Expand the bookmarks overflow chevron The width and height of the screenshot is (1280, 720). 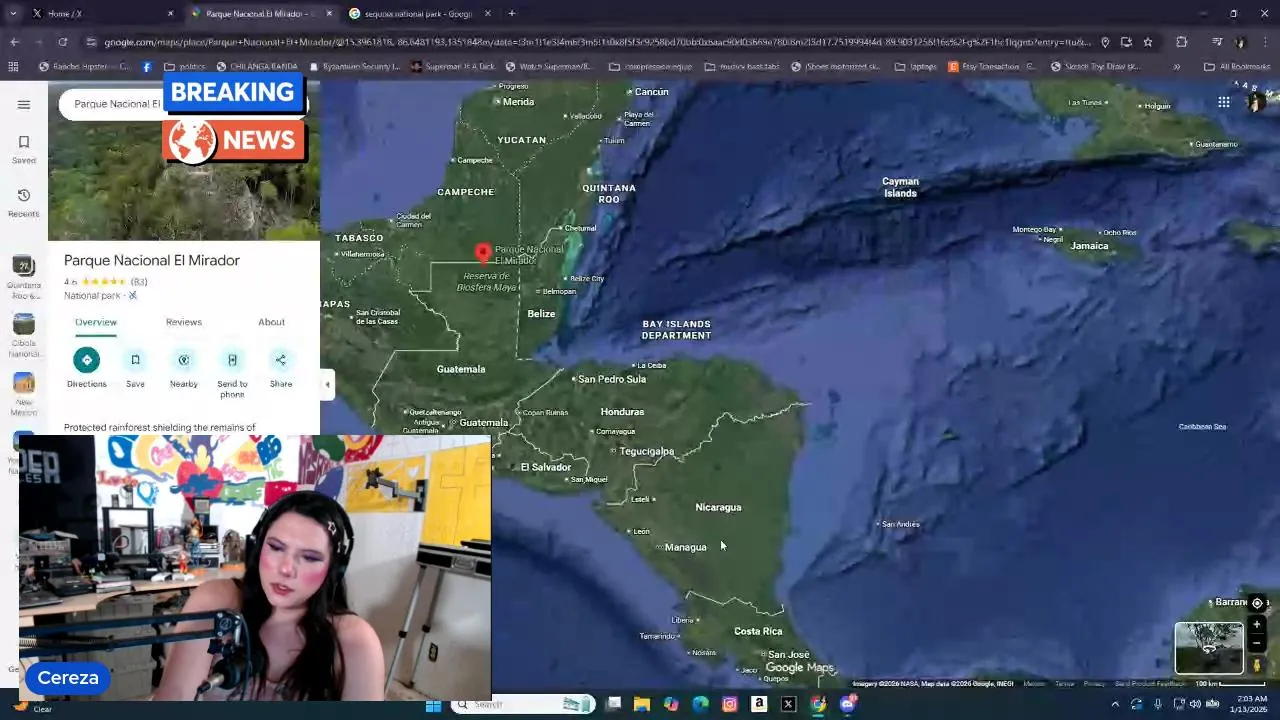click(1176, 67)
